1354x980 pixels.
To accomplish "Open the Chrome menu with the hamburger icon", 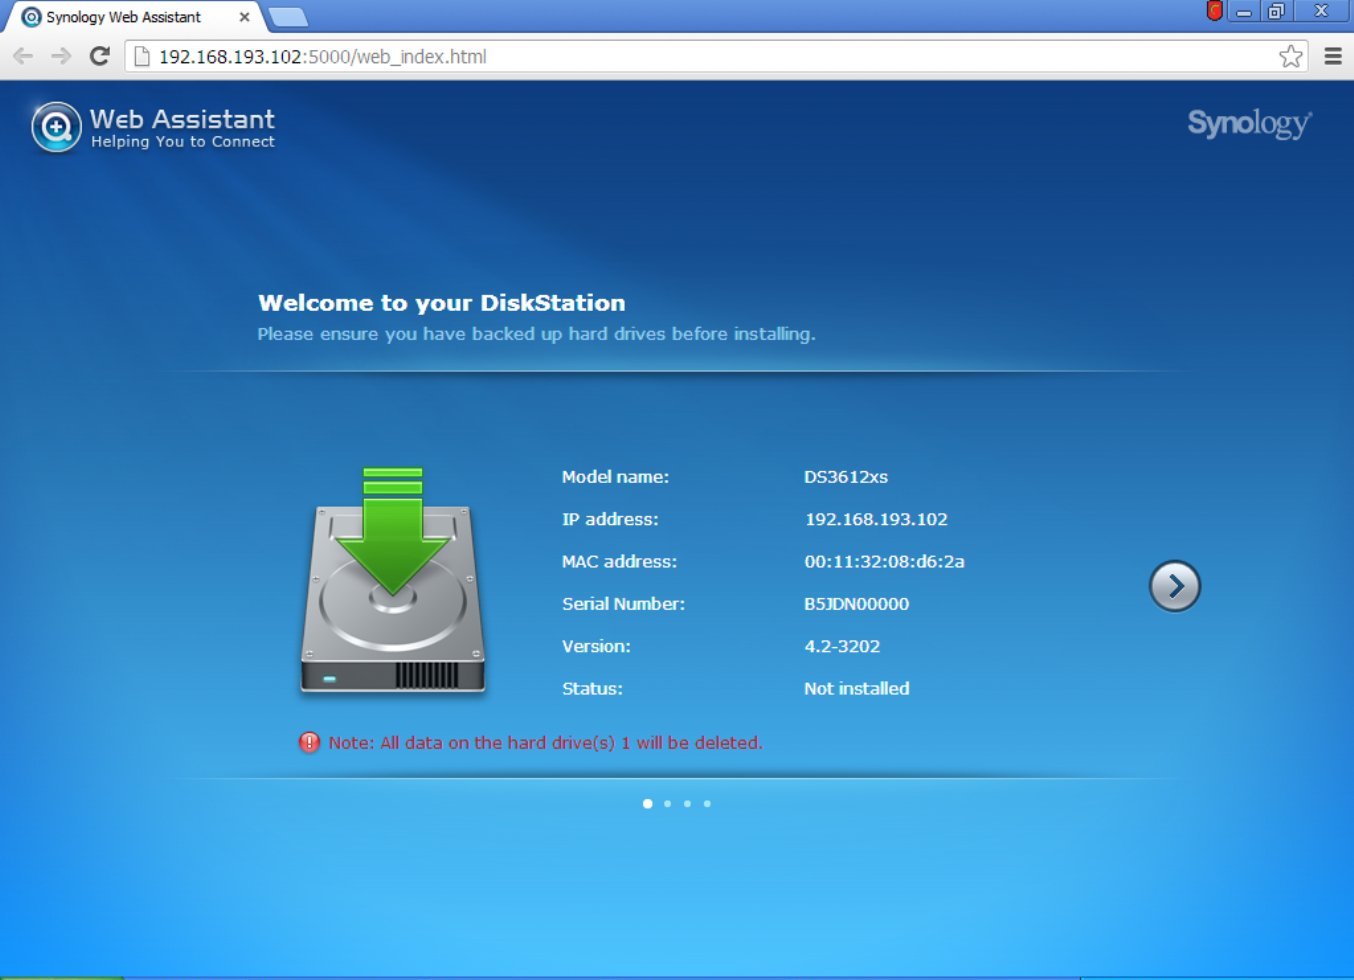I will tap(1334, 57).
